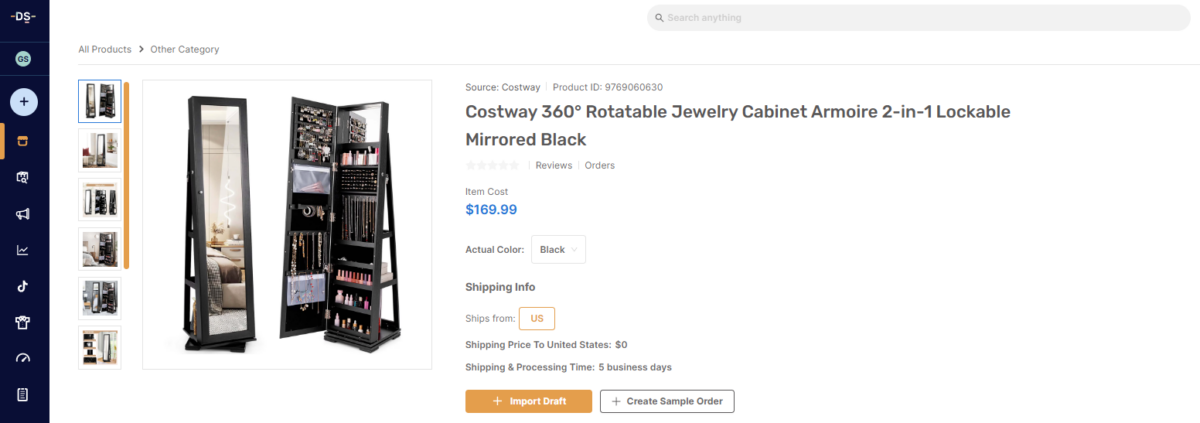Screen dimensions: 1200x423
Task: Open the TikTok icon in sidebar
Action: [x=23, y=286]
